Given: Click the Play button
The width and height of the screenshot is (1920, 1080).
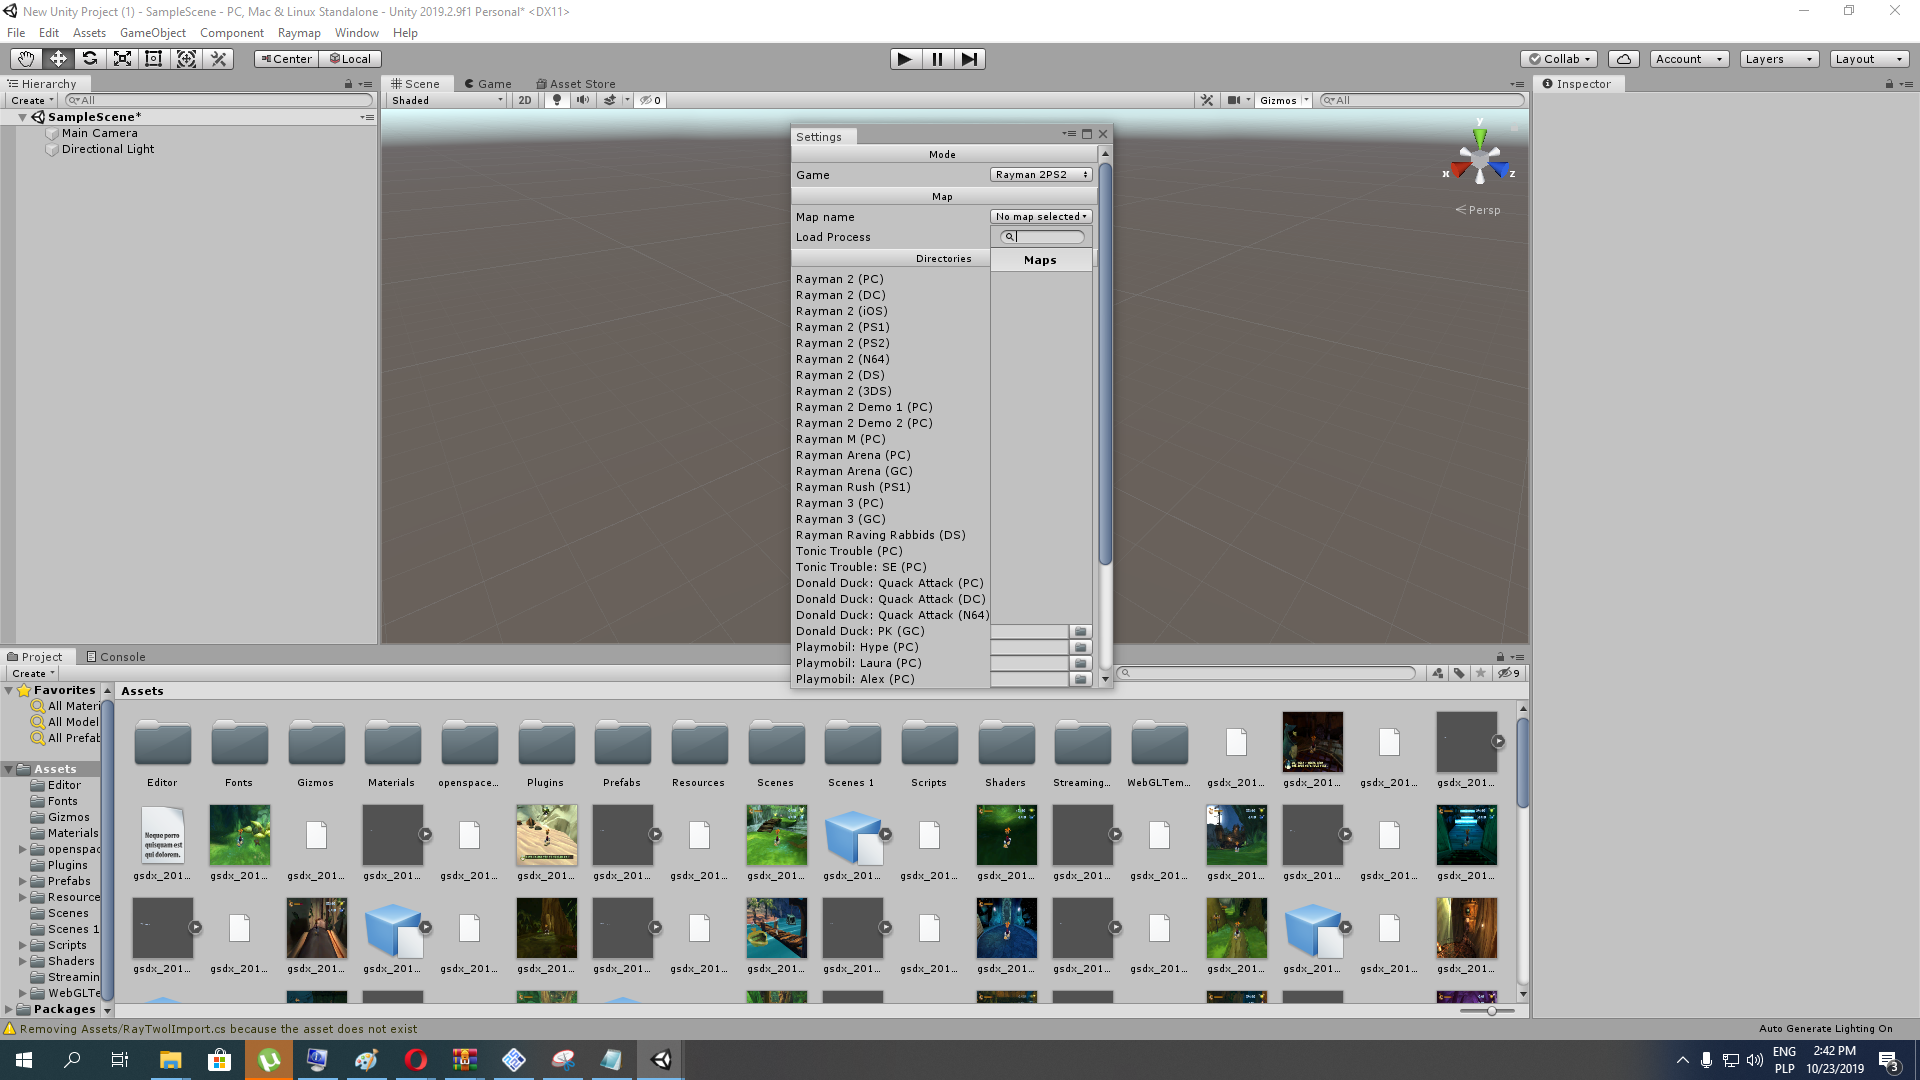Looking at the screenshot, I should (x=905, y=59).
